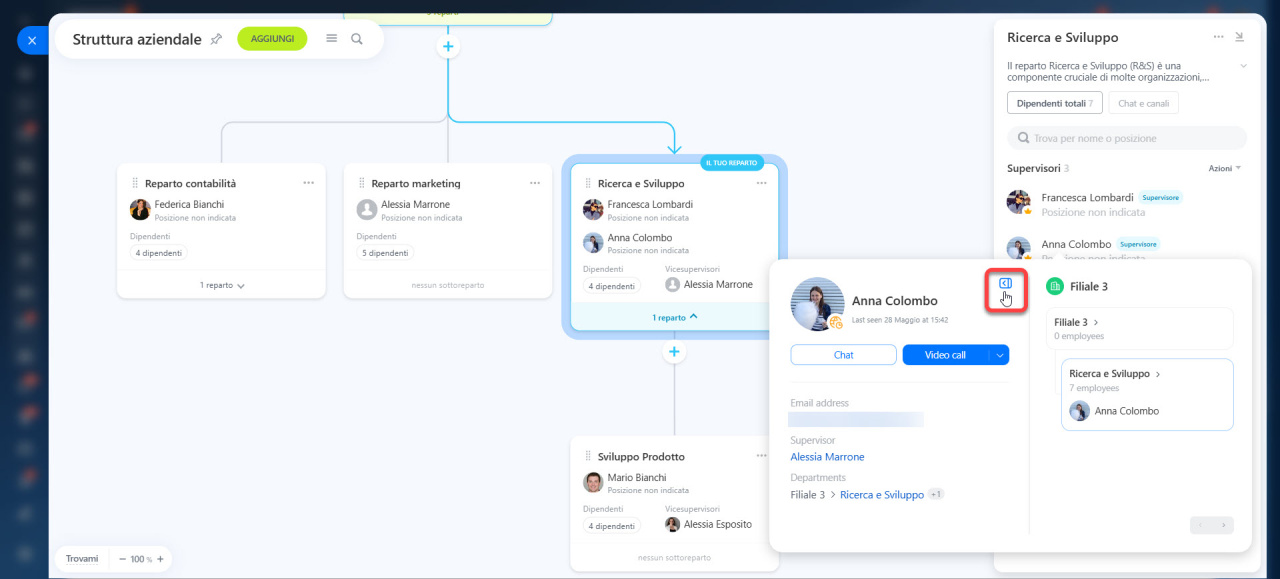Start a Video call with Anna Colombo
The width and height of the screenshot is (1280, 579).
(x=945, y=355)
